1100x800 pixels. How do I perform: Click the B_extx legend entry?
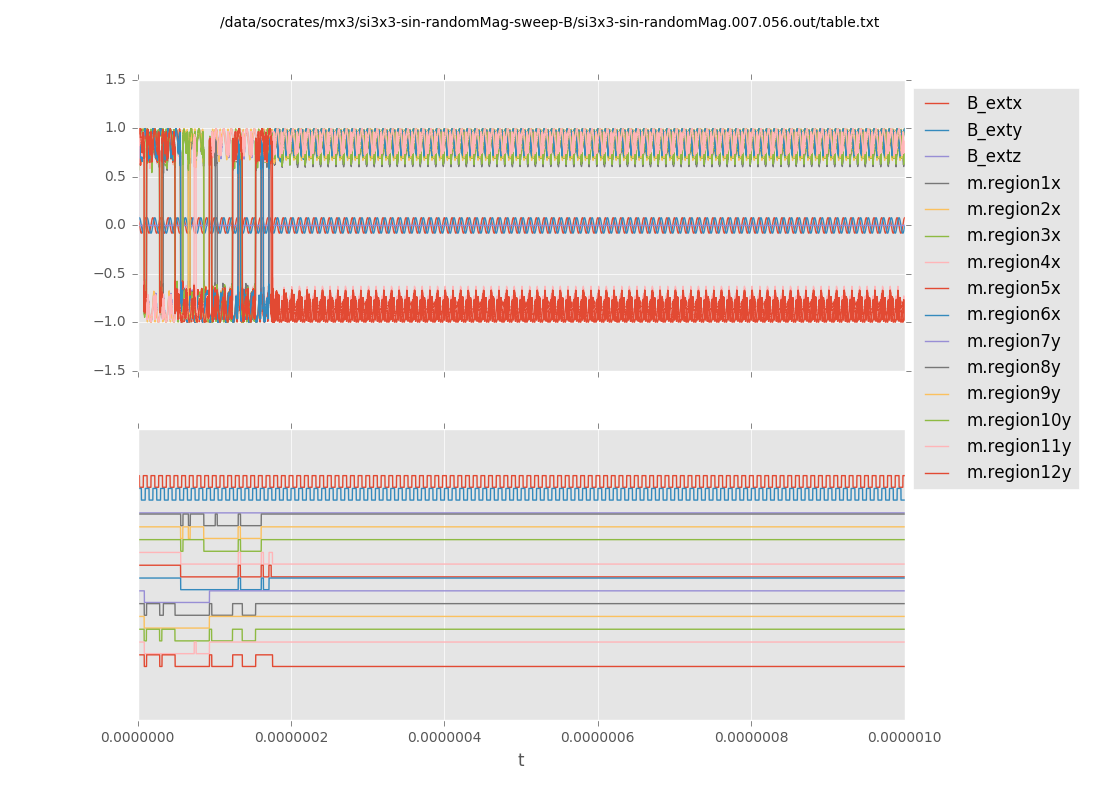click(x=993, y=103)
